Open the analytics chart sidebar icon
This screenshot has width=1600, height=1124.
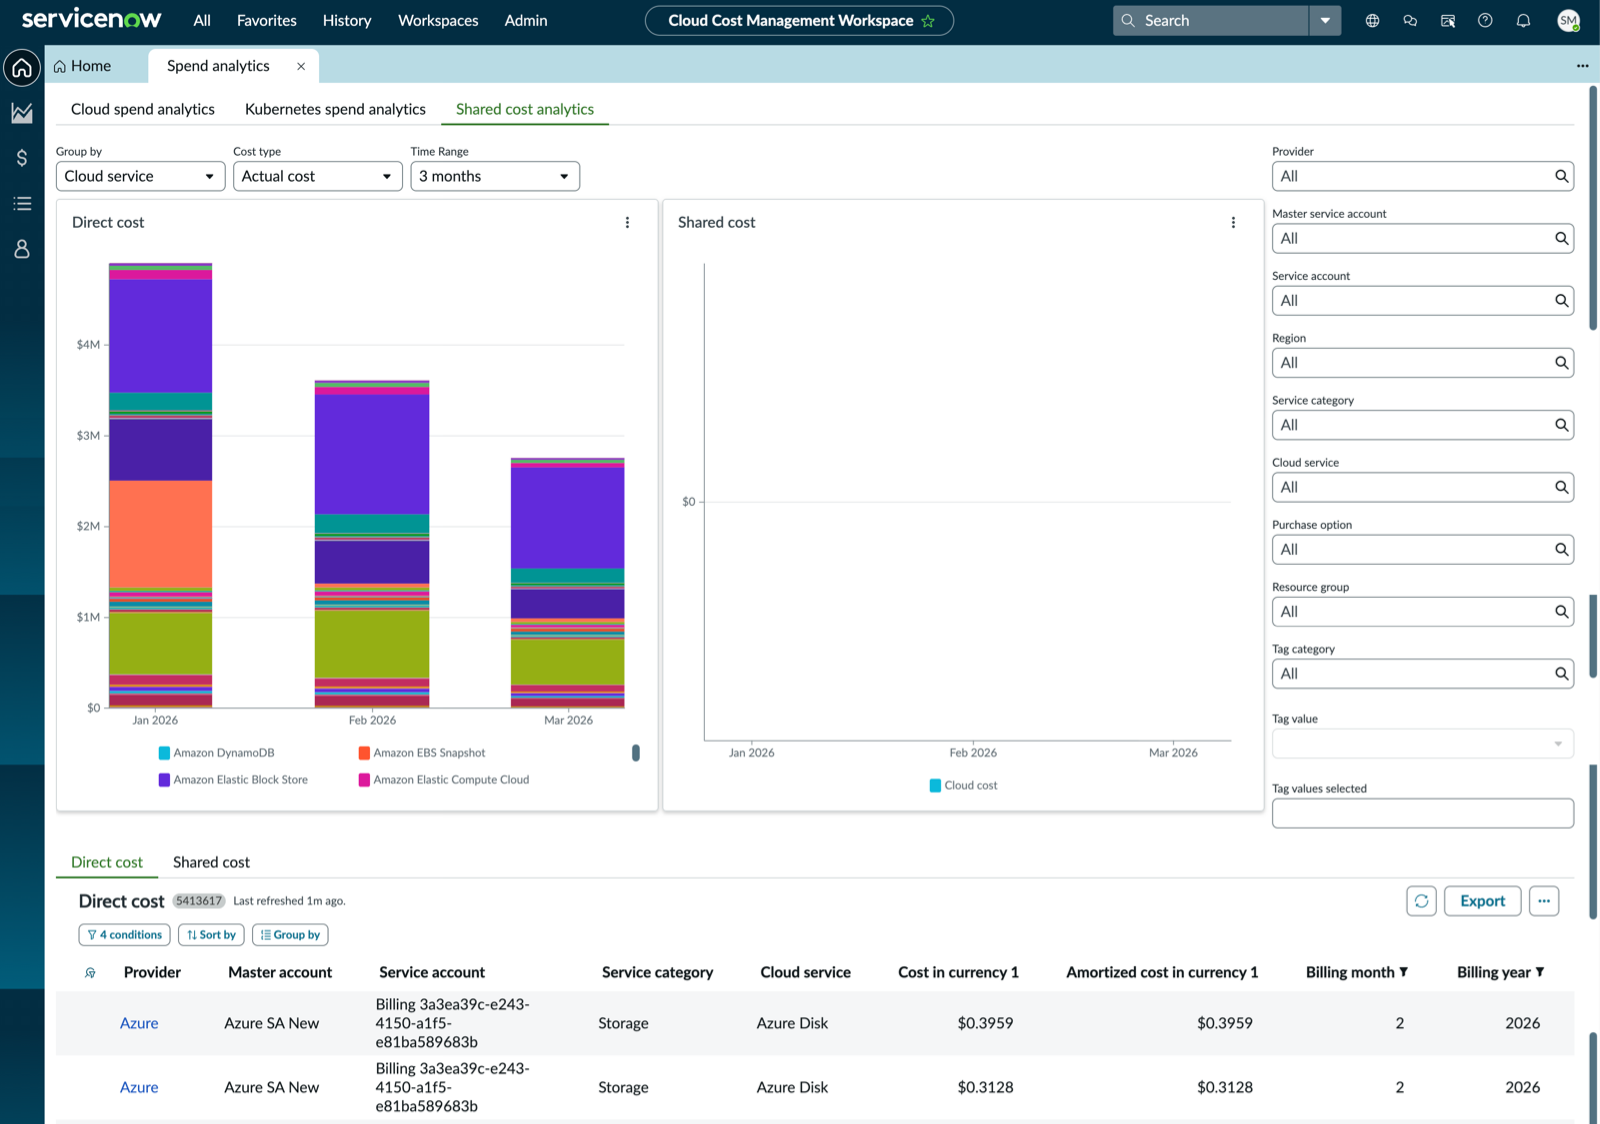tap(22, 113)
